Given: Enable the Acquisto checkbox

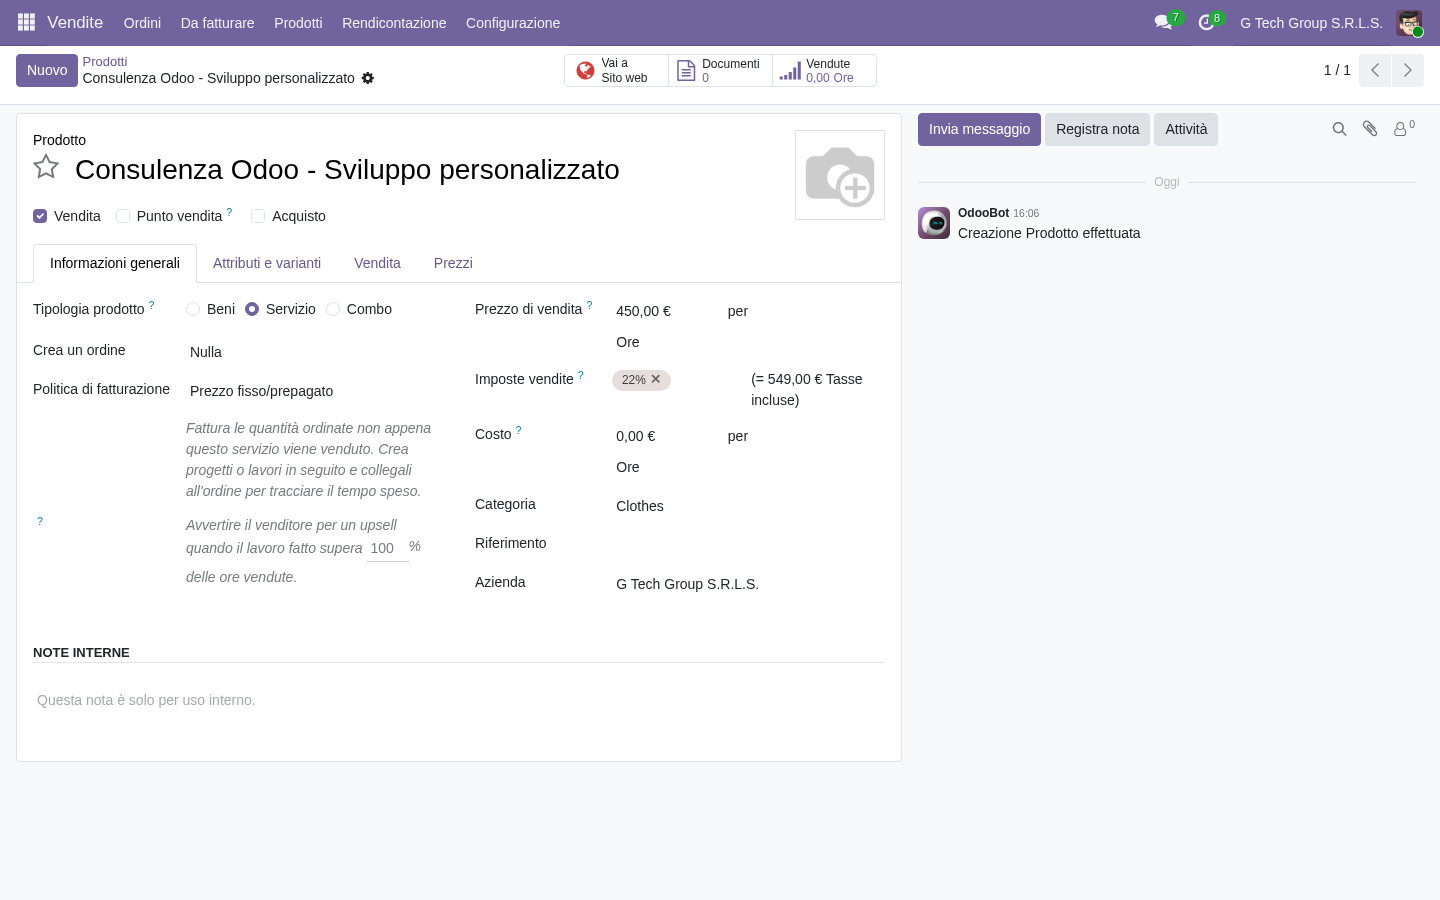Looking at the screenshot, I should [x=258, y=216].
